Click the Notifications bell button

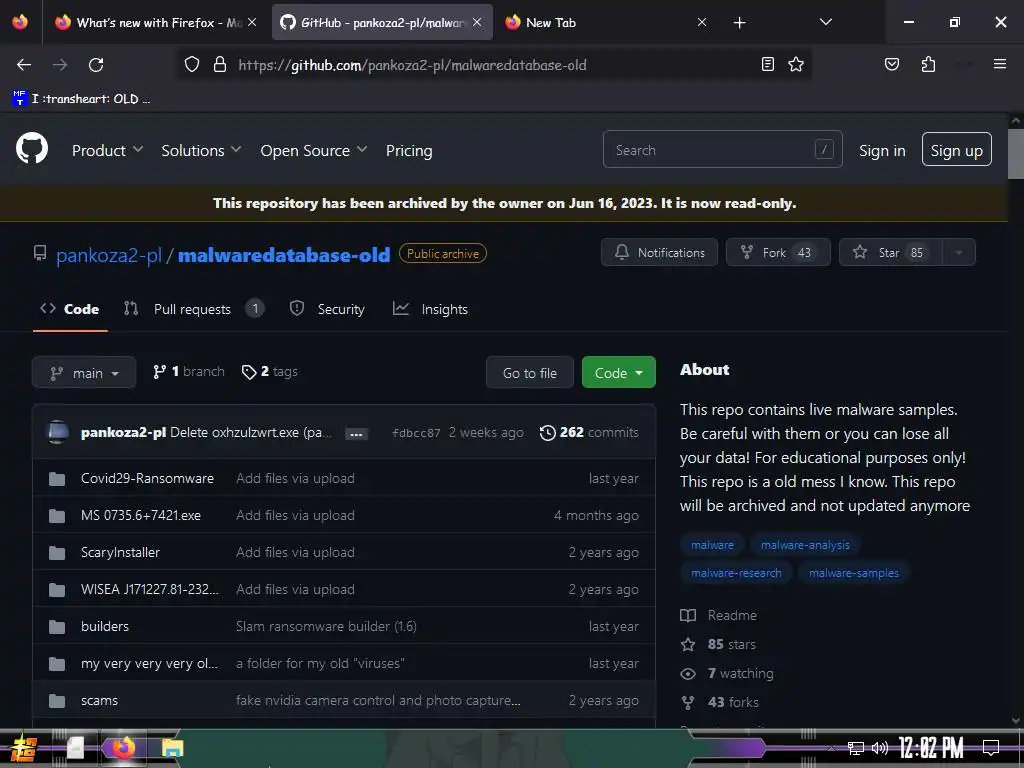[x=659, y=252]
